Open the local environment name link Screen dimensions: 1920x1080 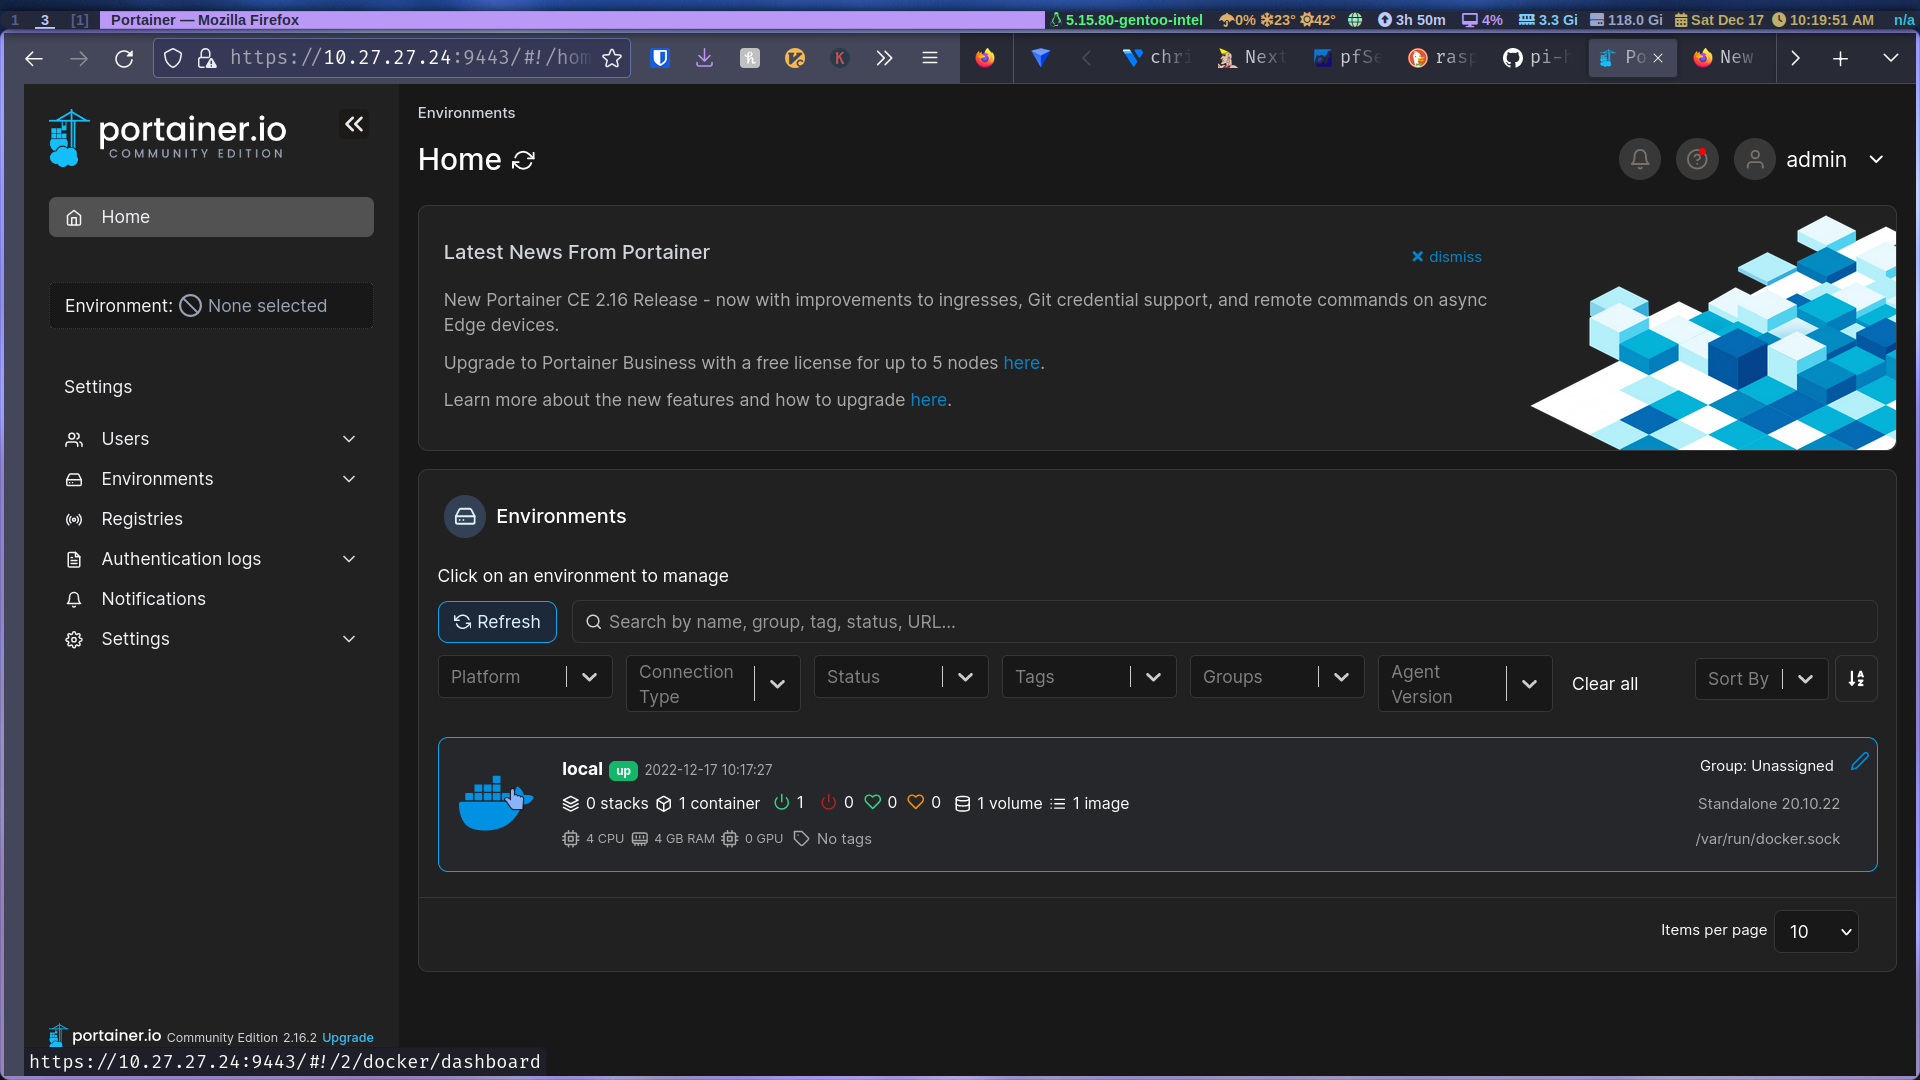tap(582, 769)
